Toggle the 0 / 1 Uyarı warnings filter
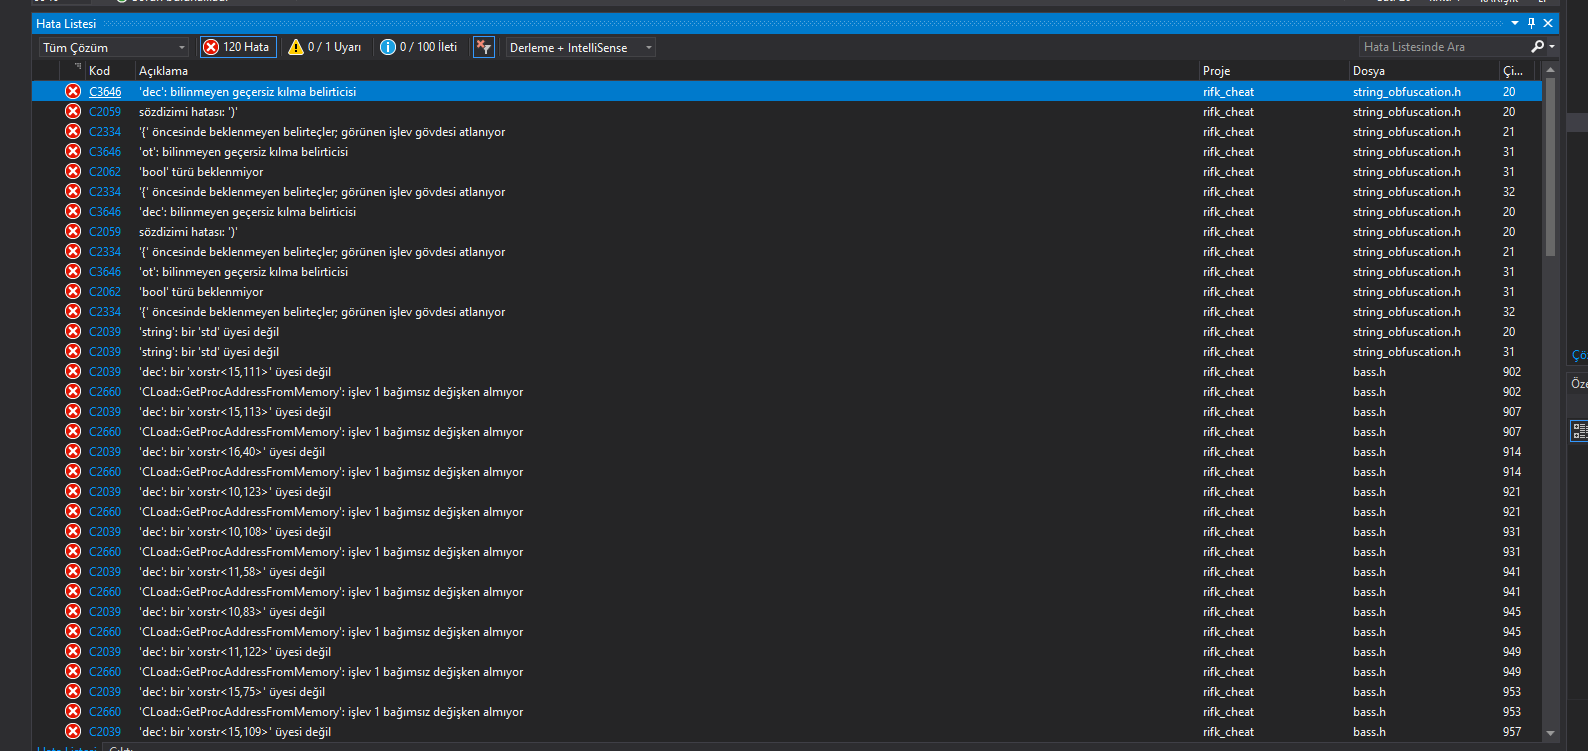This screenshot has width=1588, height=751. (325, 47)
